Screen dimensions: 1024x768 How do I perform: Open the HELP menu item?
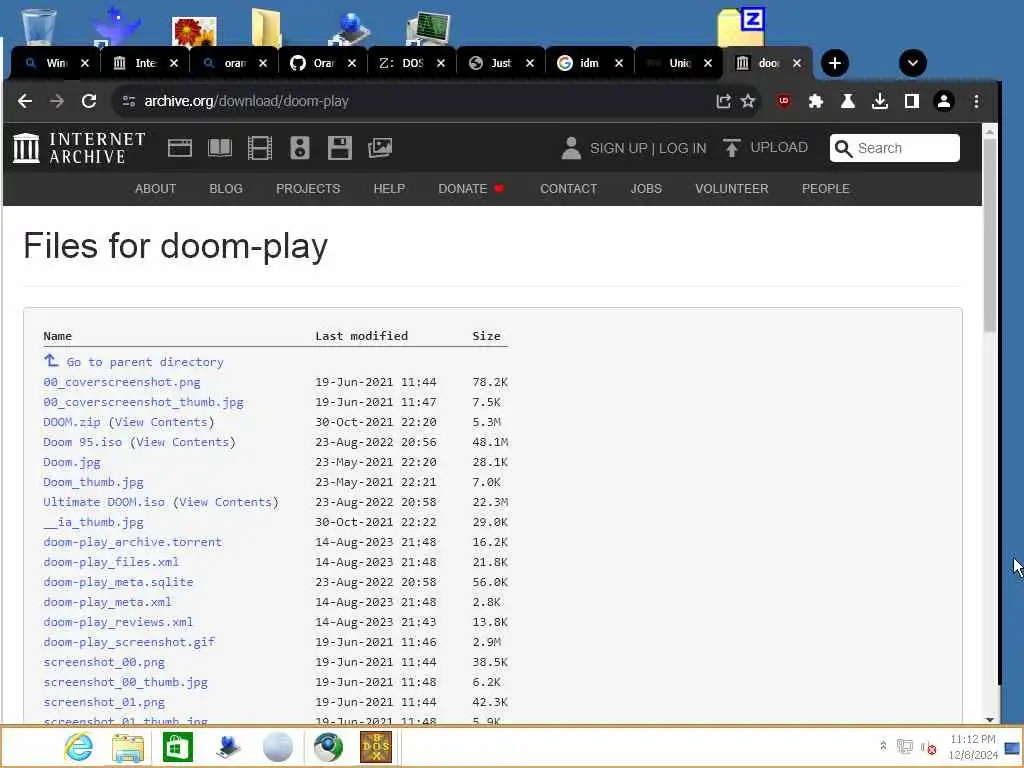click(389, 189)
